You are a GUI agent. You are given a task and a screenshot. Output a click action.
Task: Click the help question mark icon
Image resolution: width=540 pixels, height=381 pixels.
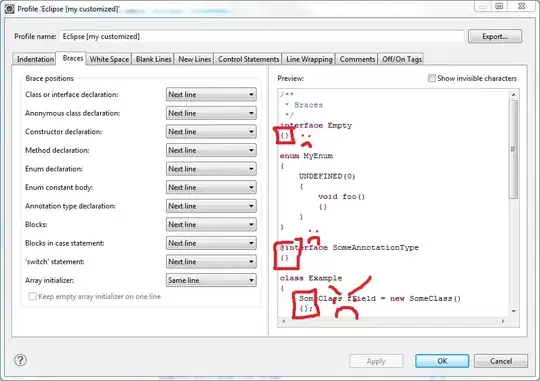[20, 360]
